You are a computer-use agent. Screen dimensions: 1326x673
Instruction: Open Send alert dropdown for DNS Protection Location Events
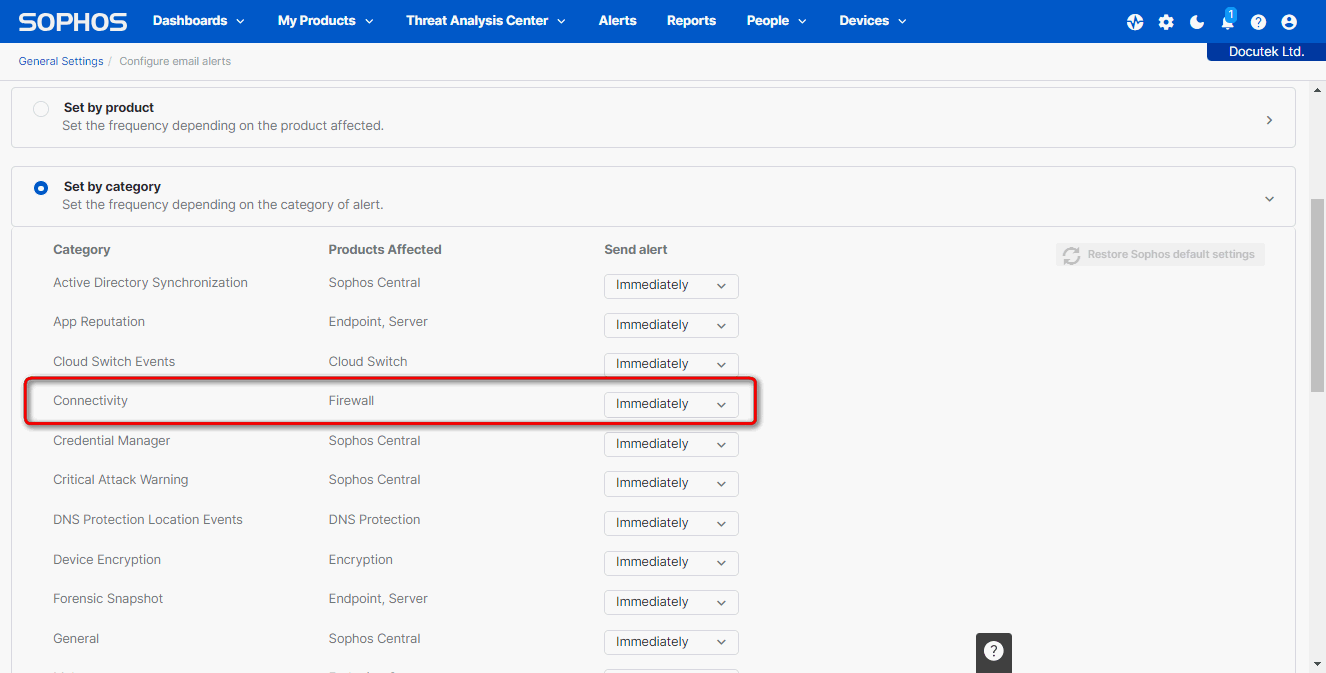click(671, 523)
